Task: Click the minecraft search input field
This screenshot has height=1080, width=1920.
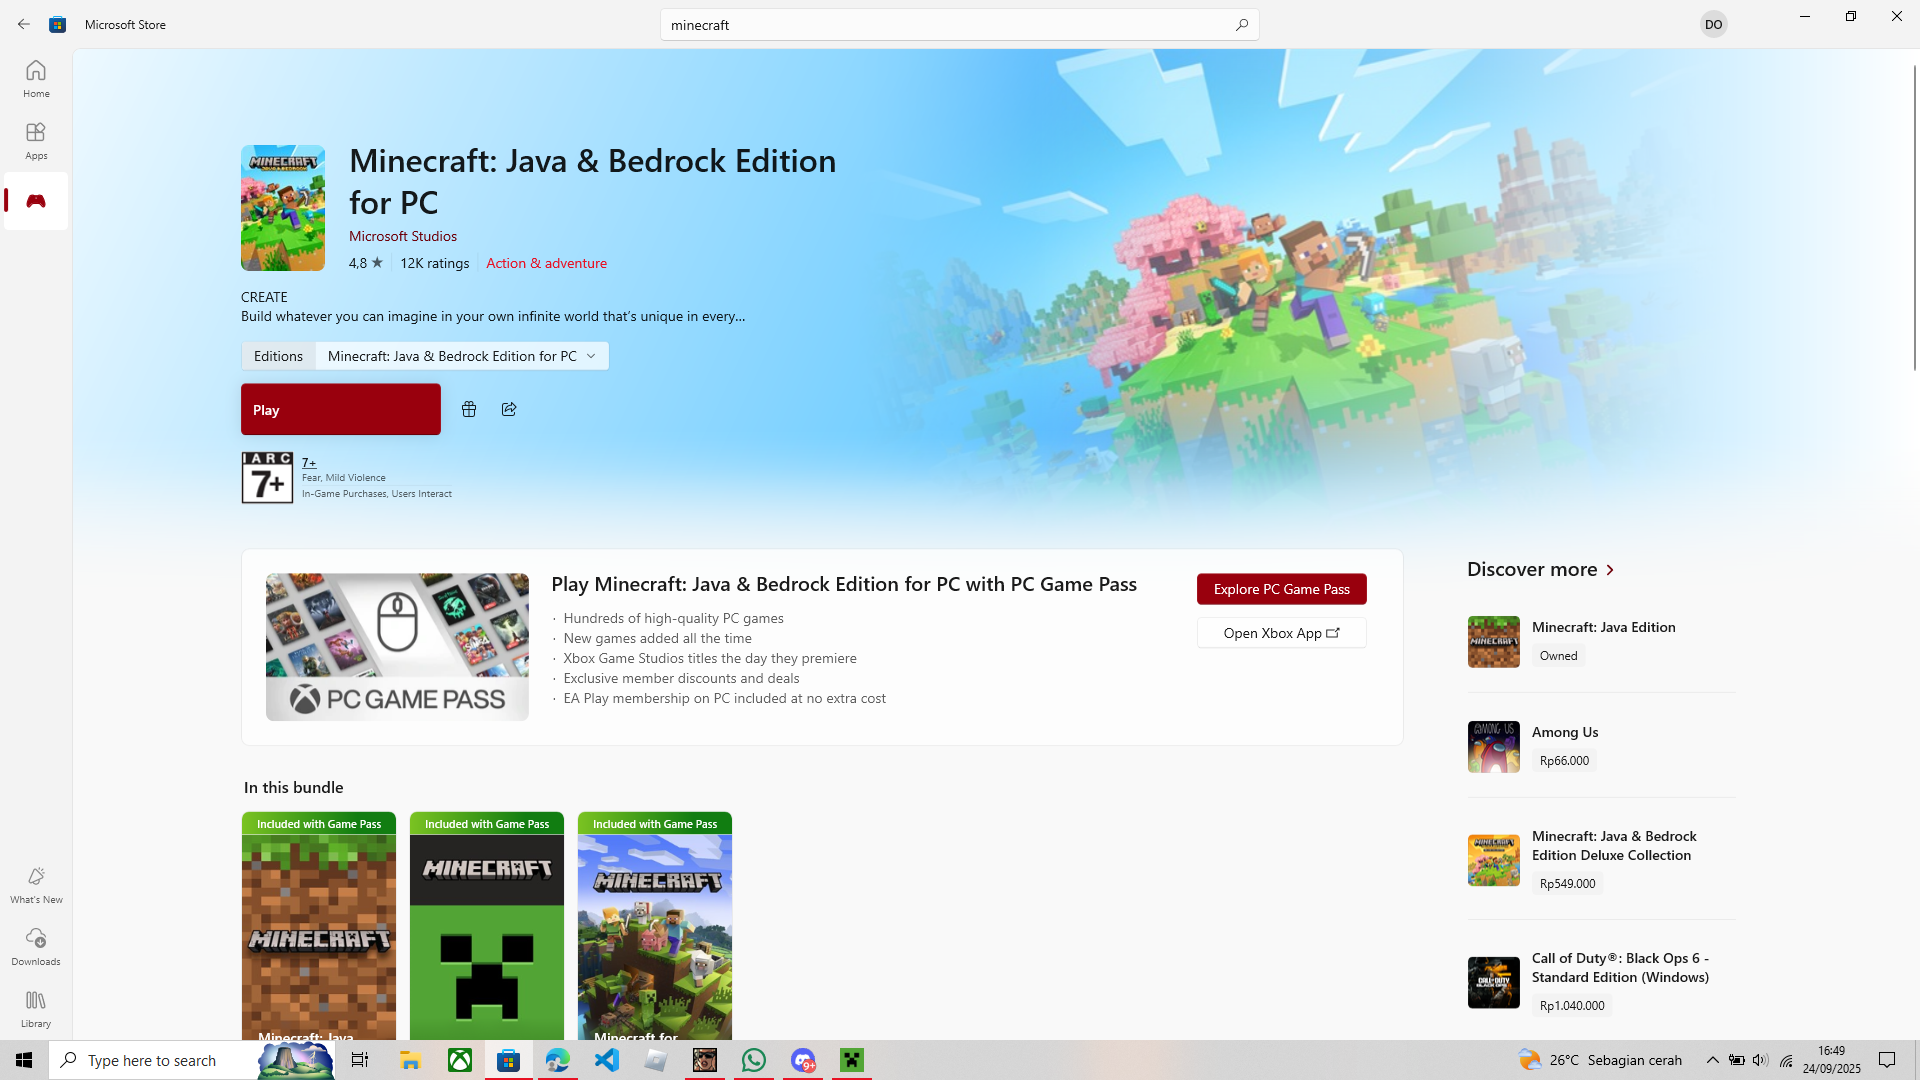Action: click(945, 24)
